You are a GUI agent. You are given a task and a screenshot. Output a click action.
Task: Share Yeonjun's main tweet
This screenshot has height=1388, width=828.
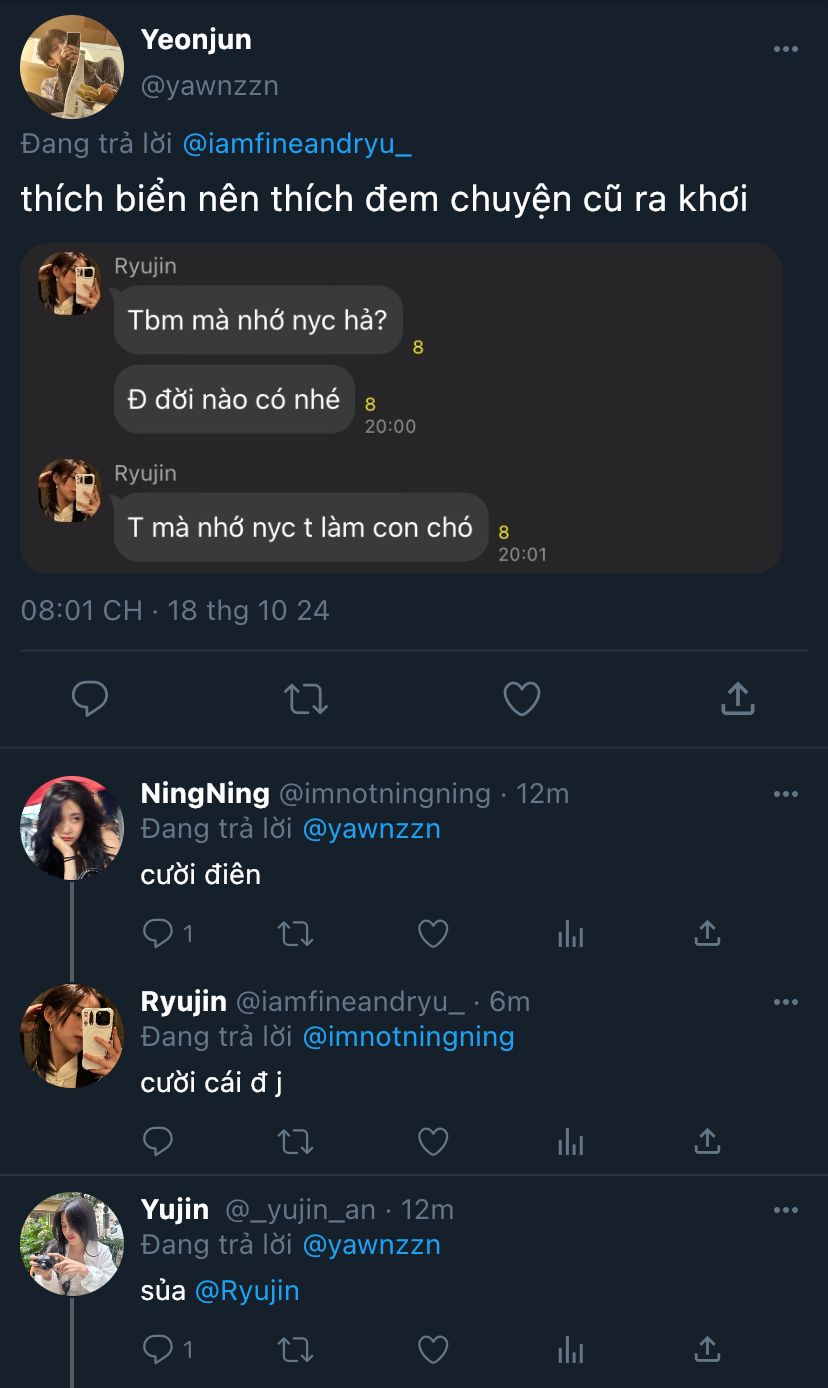737,698
